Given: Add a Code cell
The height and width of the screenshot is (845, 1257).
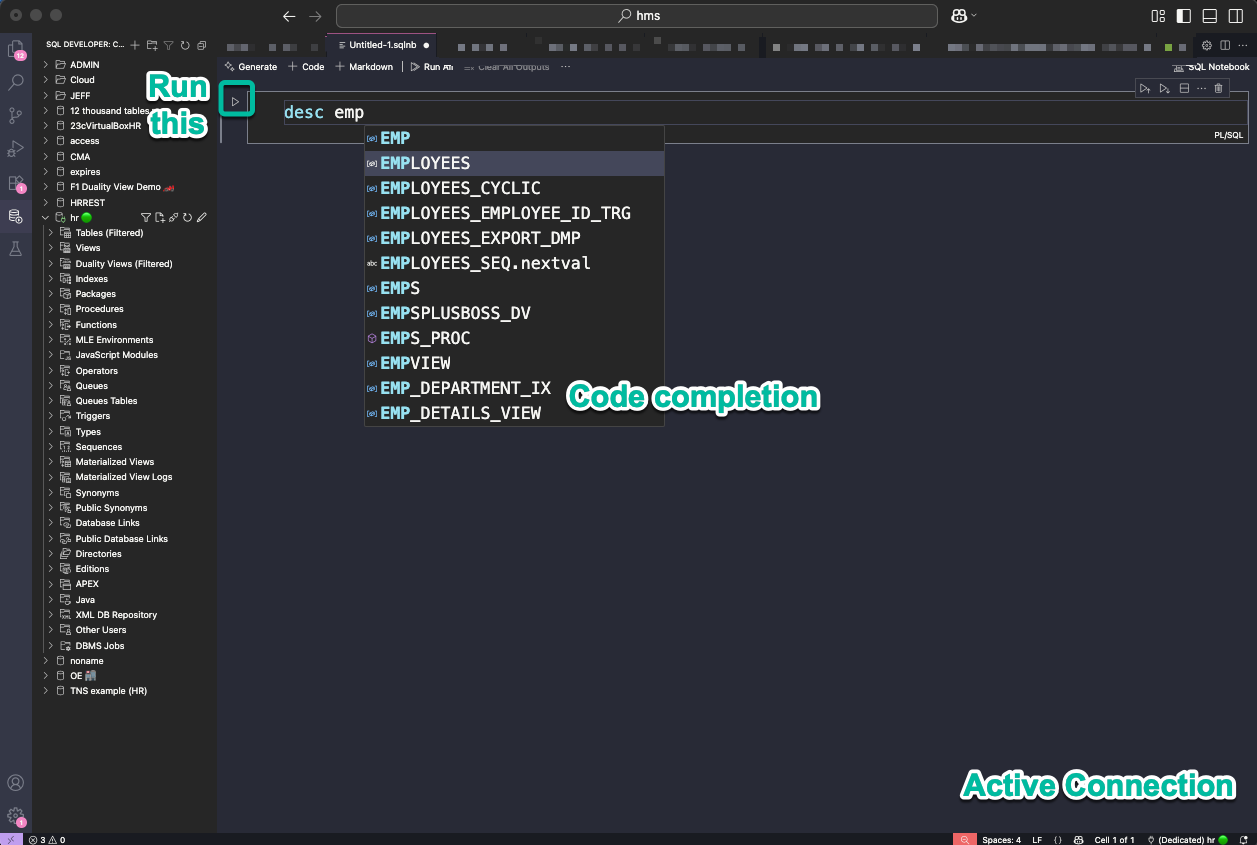Looking at the screenshot, I should [306, 67].
